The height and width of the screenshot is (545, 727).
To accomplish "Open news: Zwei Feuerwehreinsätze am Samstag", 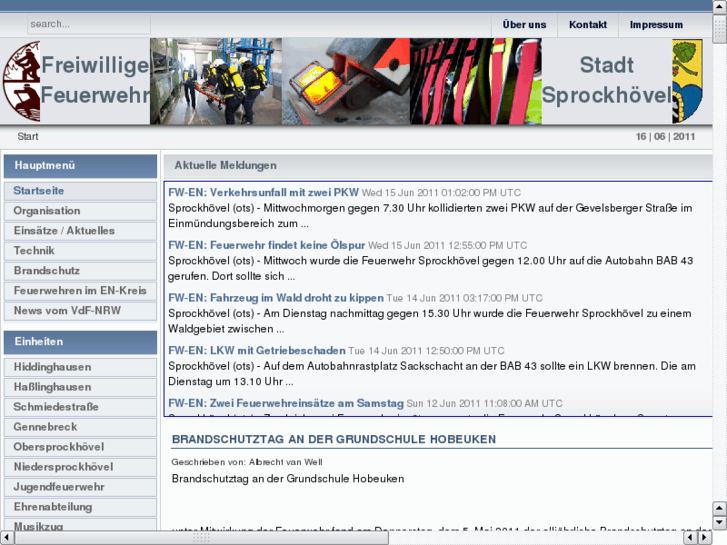I will point(286,403).
